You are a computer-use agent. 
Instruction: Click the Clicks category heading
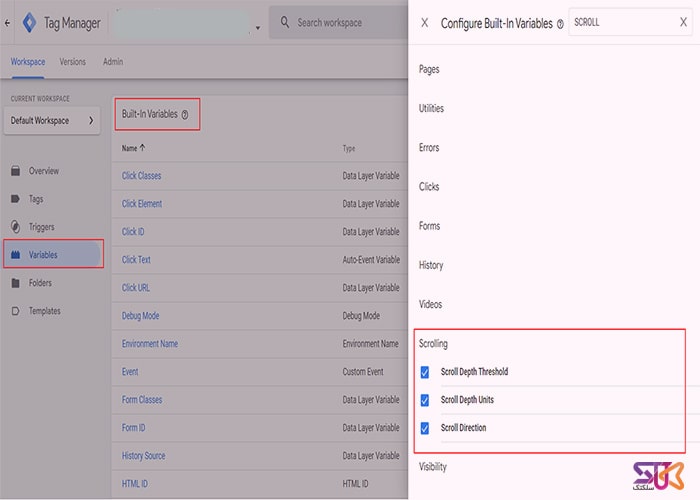(429, 187)
